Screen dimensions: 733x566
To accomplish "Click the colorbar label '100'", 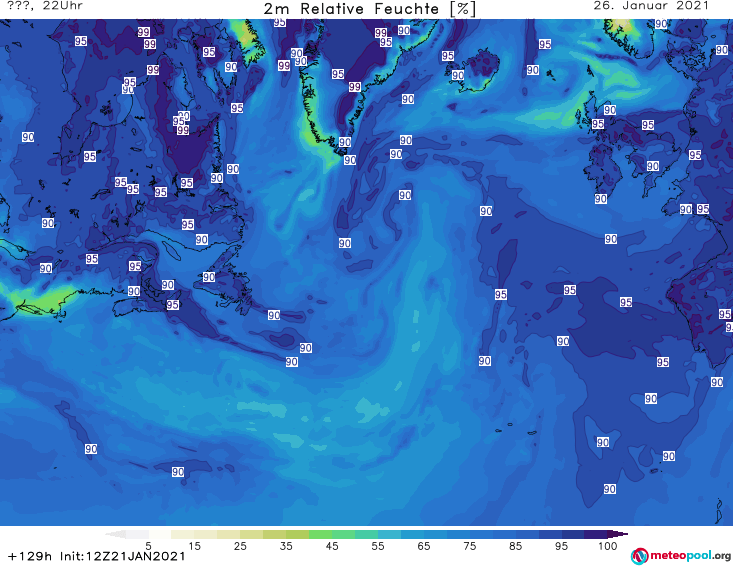I will [608, 546].
